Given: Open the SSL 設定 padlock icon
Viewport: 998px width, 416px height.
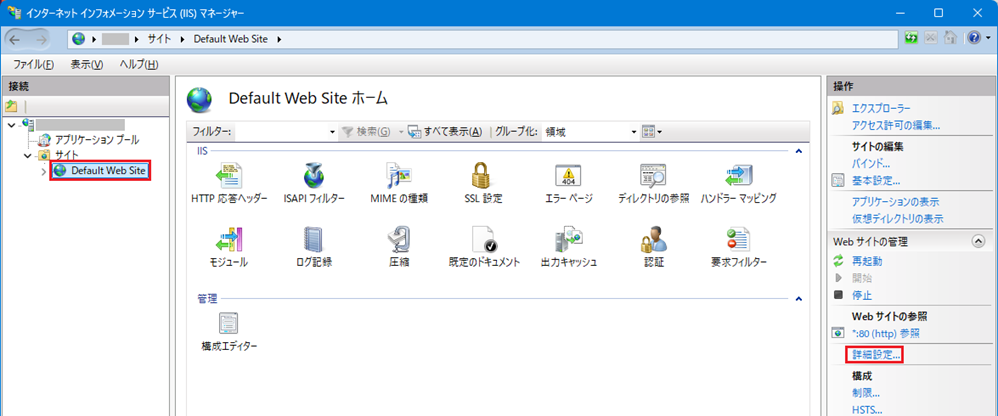Looking at the screenshot, I should point(484,177).
